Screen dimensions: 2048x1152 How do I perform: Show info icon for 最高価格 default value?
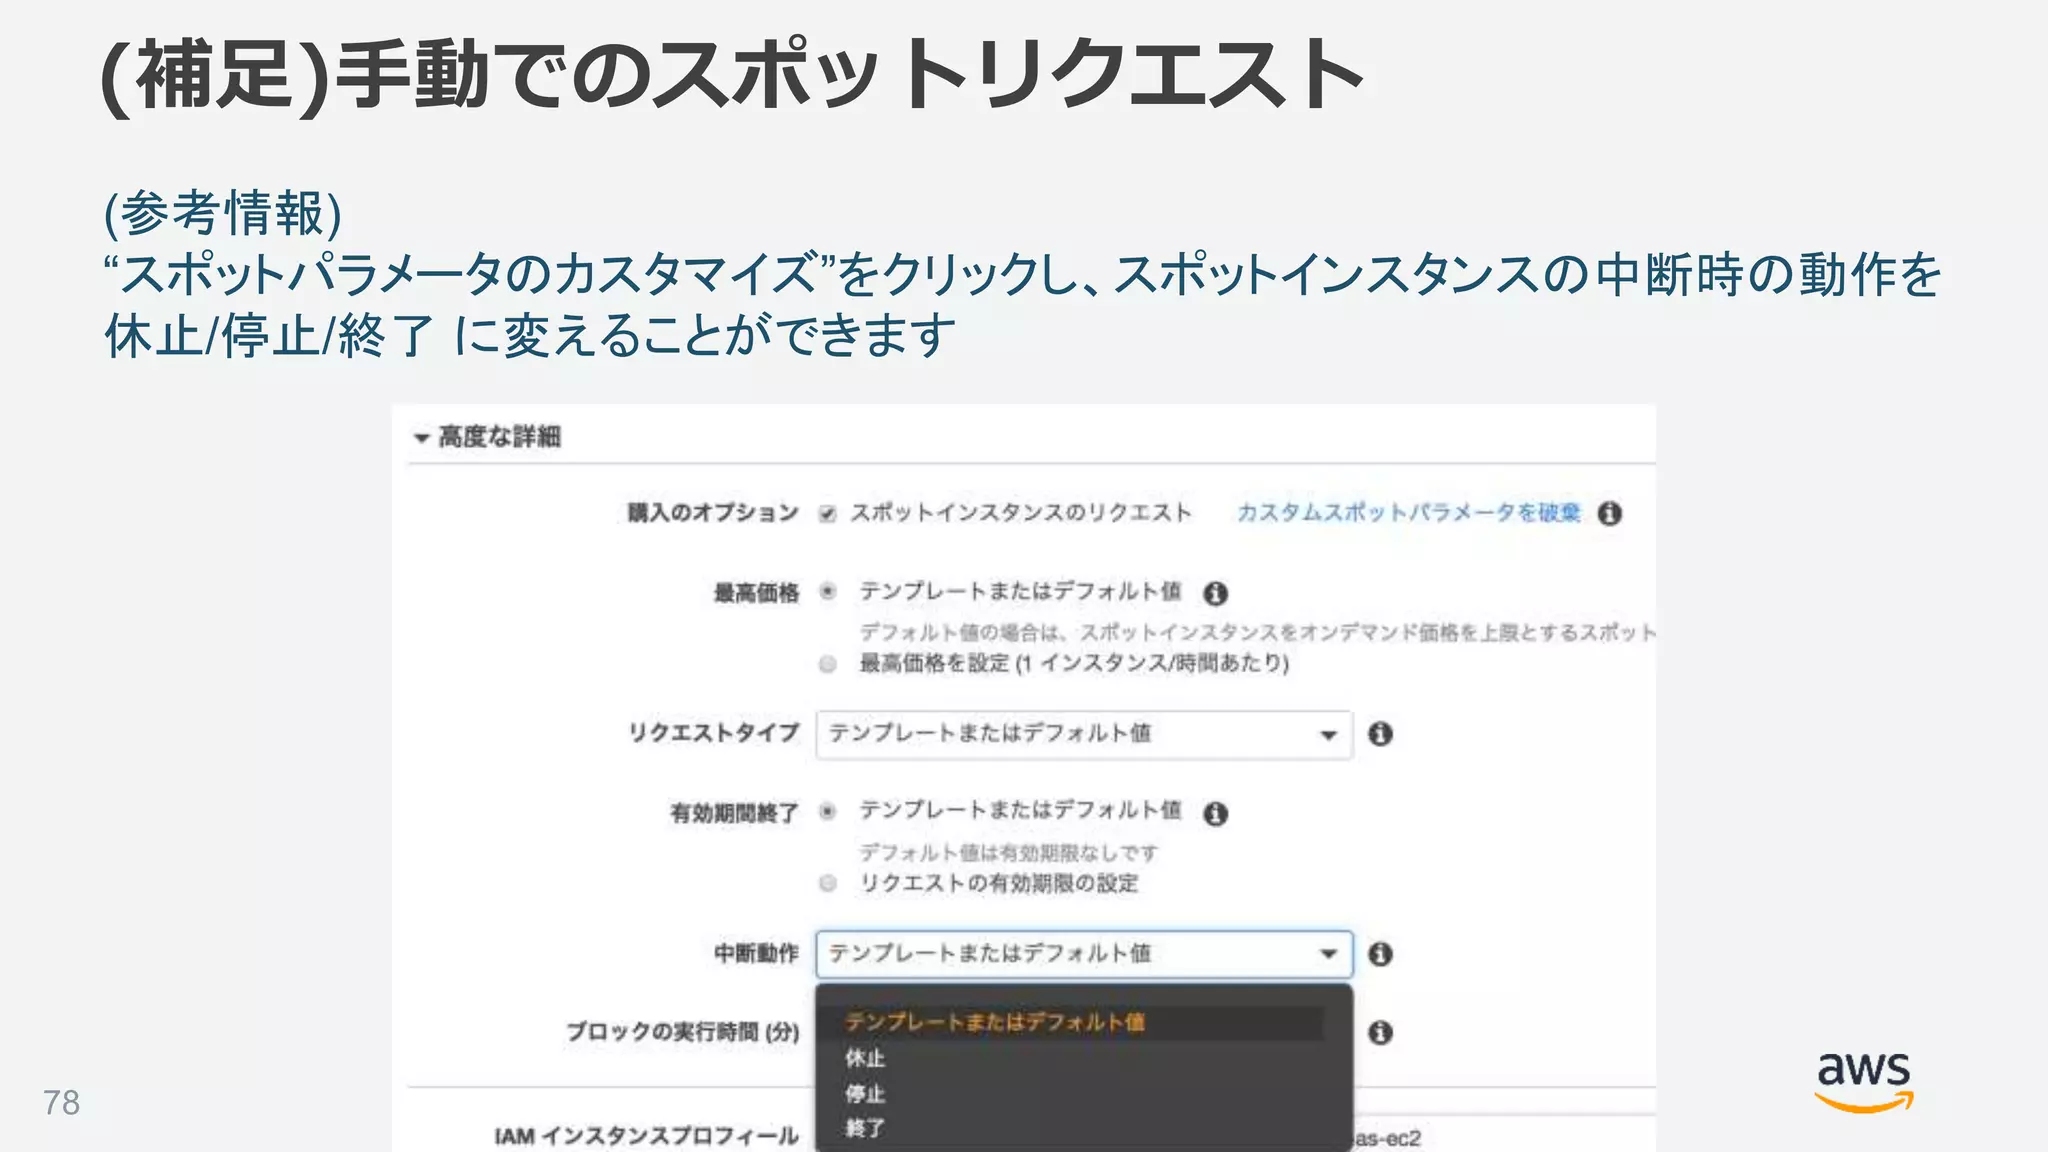pyautogui.click(x=1215, y=593)
